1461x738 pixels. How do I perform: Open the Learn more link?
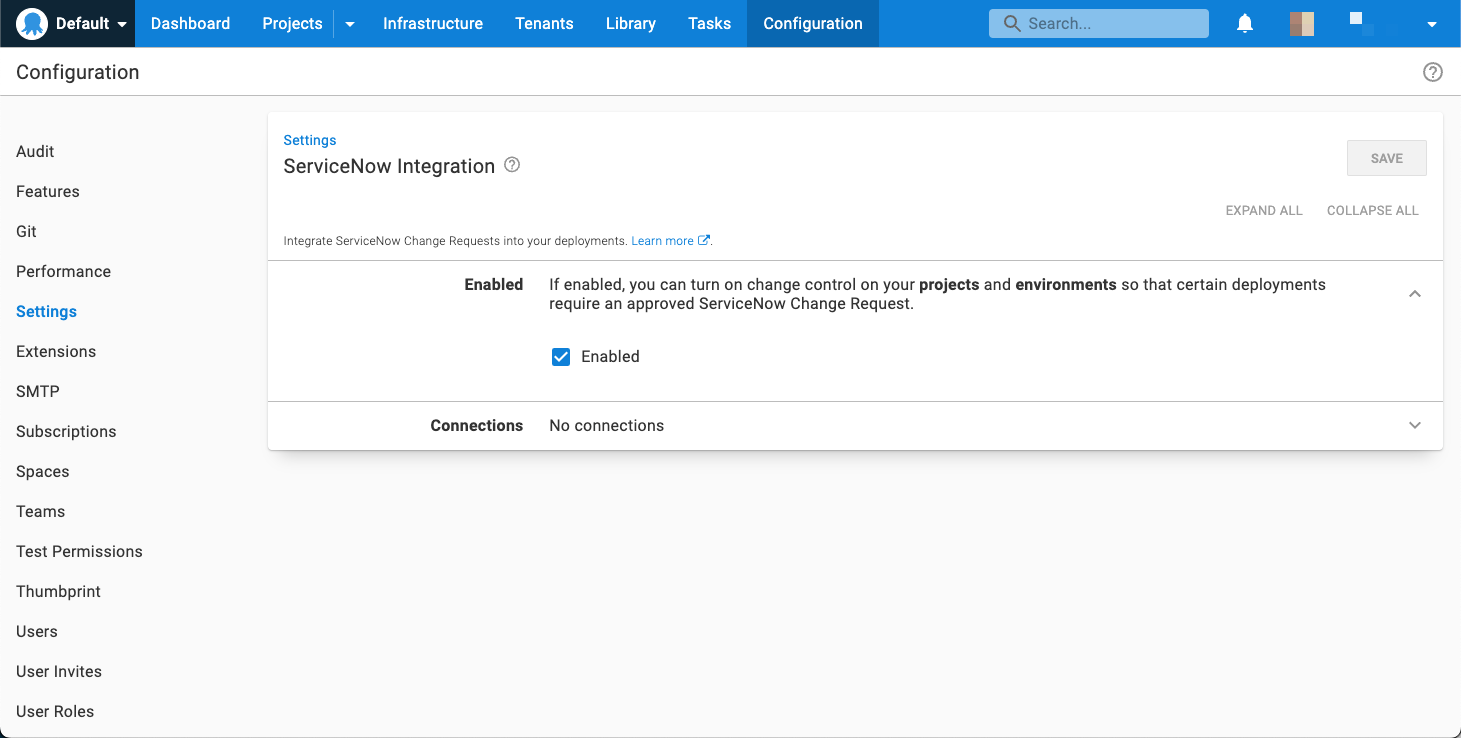click(663, 240)
